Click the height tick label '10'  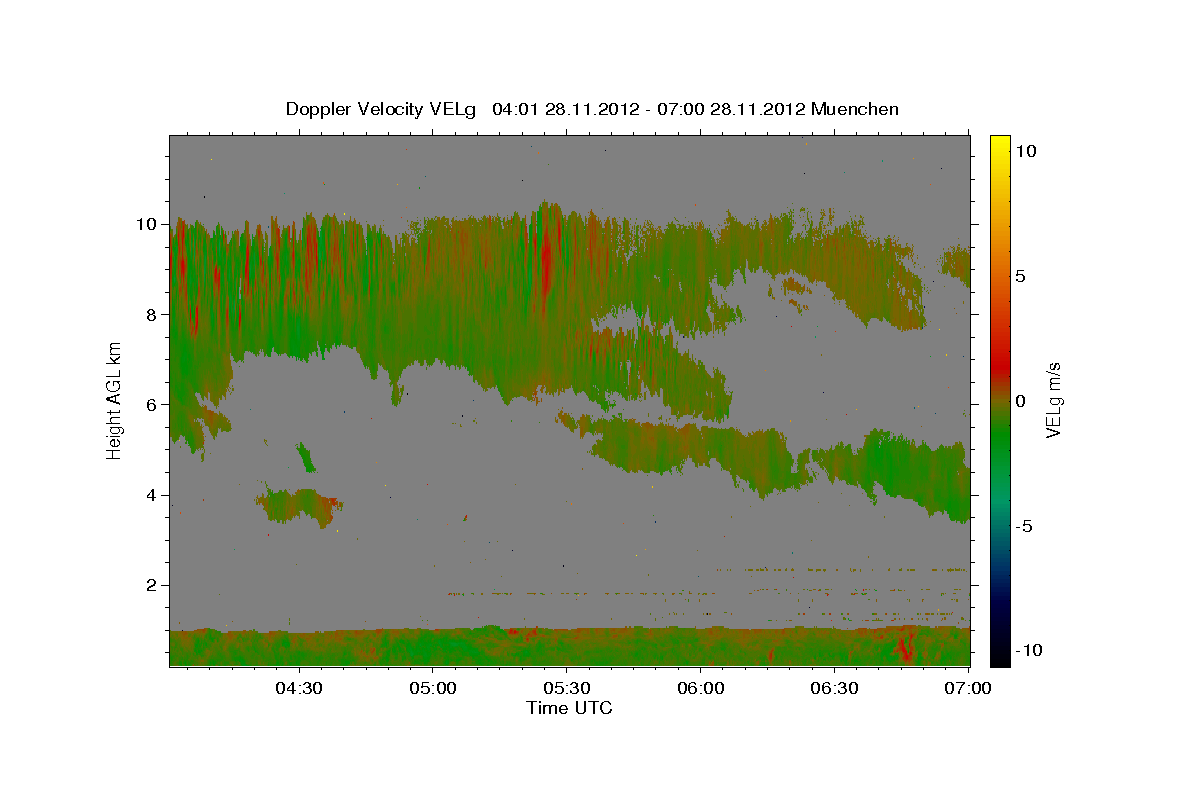(146, 224)
